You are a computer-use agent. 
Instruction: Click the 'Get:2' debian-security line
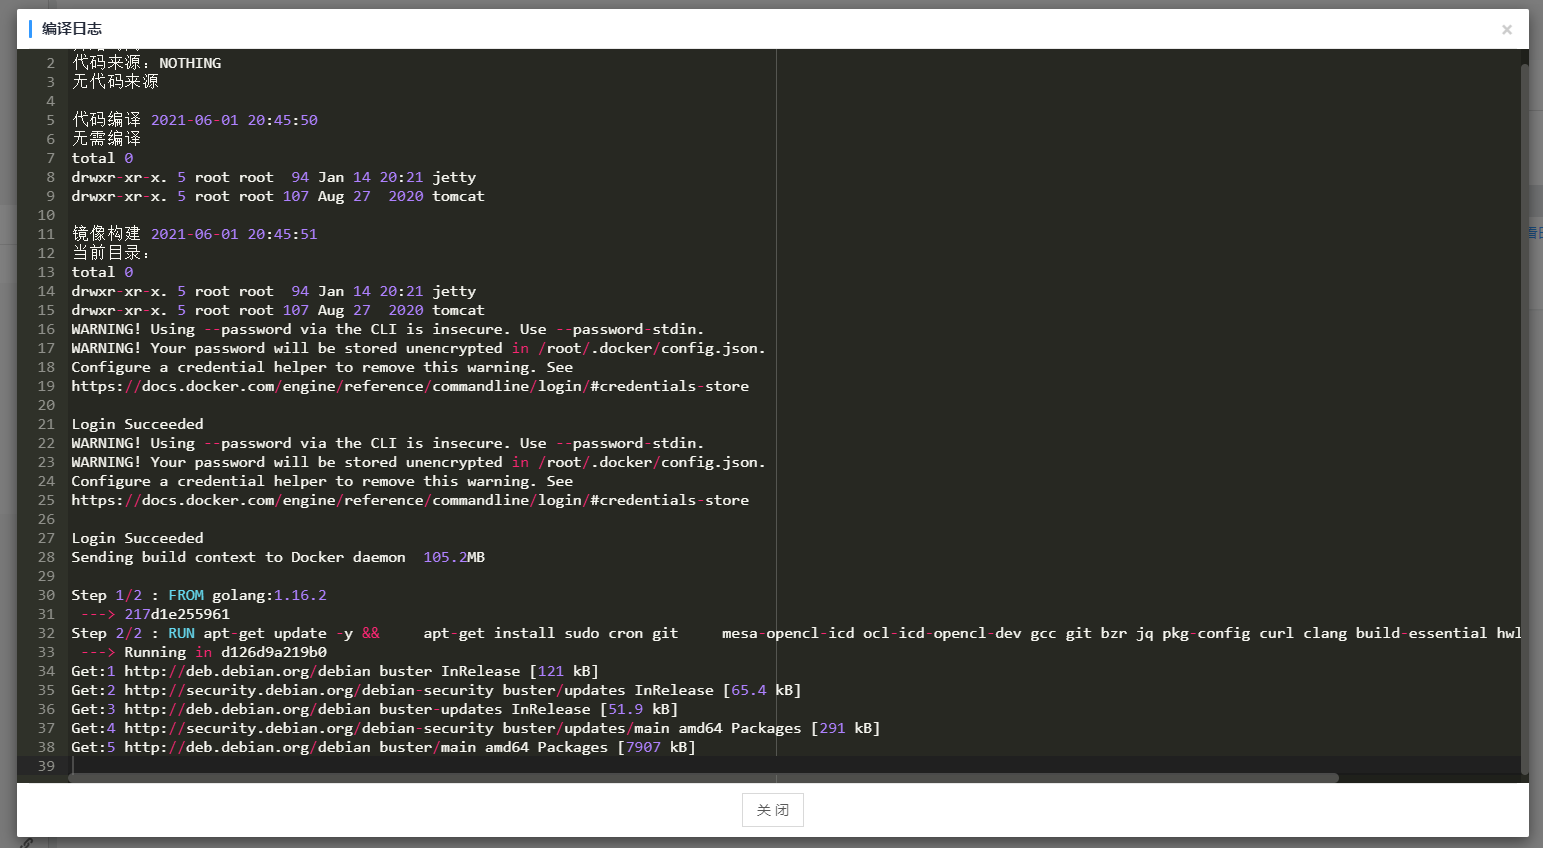[x=436, y=690]
